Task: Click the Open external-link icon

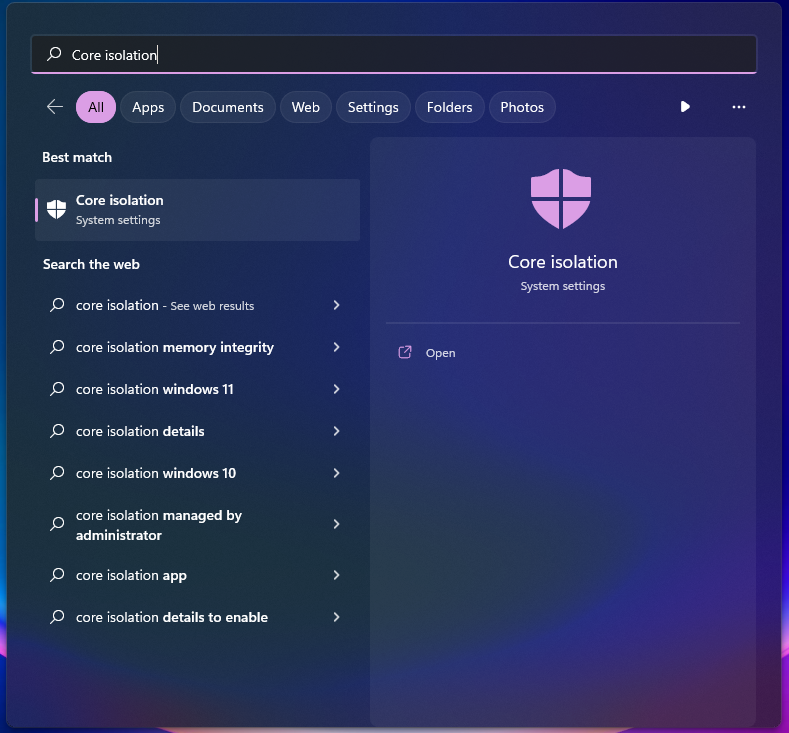Action: (405, 353)
